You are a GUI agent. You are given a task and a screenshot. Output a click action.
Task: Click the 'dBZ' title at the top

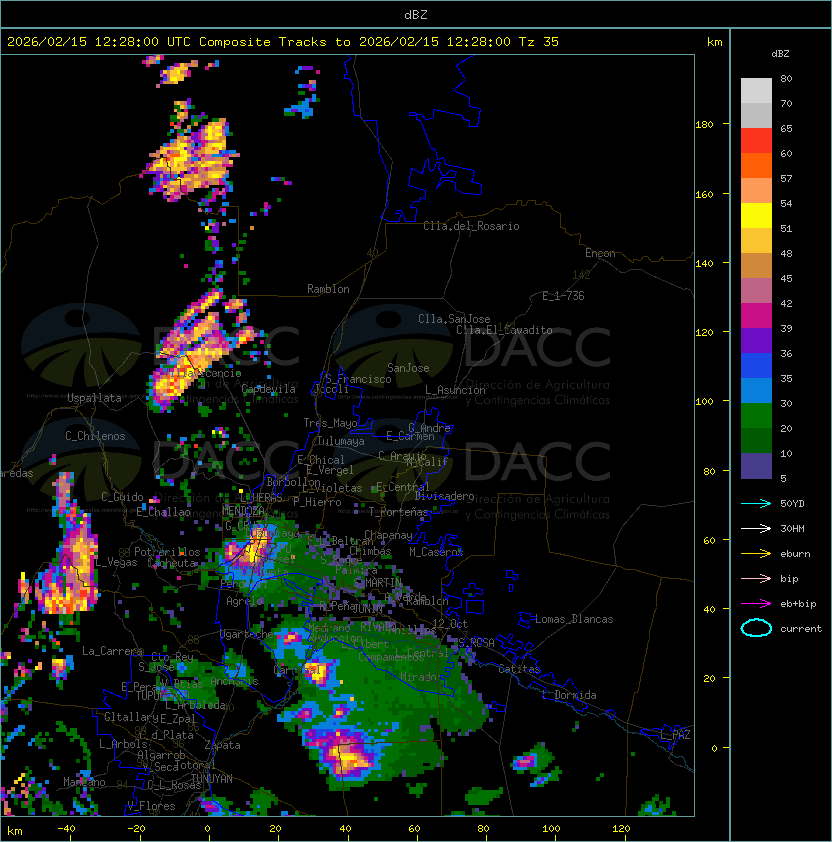[416, 15]
